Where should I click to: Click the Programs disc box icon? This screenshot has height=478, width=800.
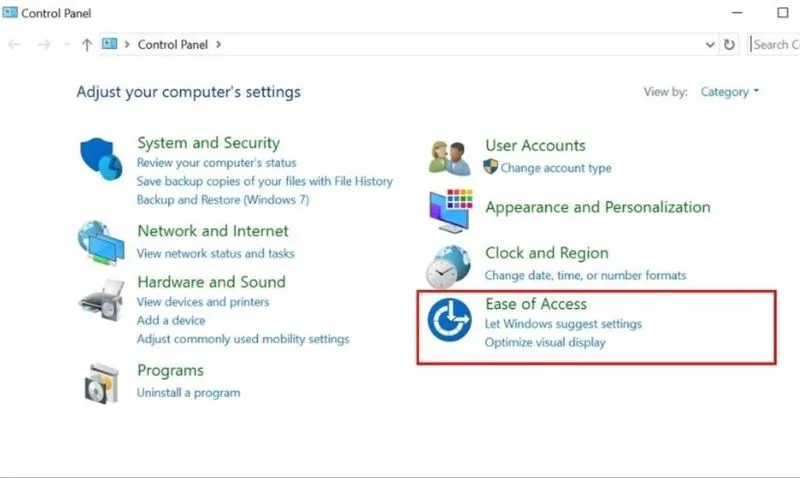tap(101, 382)
